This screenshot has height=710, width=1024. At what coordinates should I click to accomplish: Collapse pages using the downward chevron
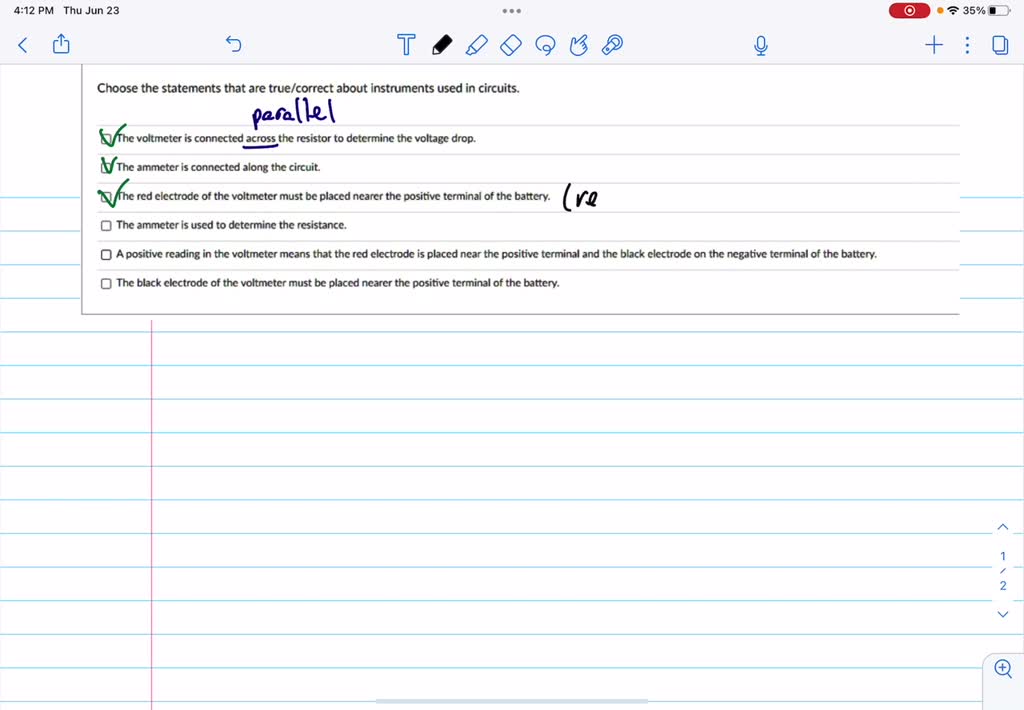[x=1002, y=614]
